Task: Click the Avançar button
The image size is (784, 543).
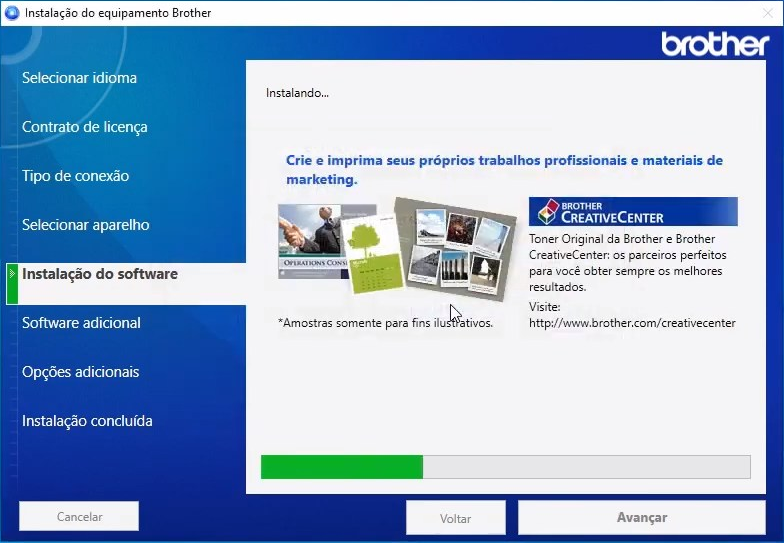Action: click(x=642, y=518)
